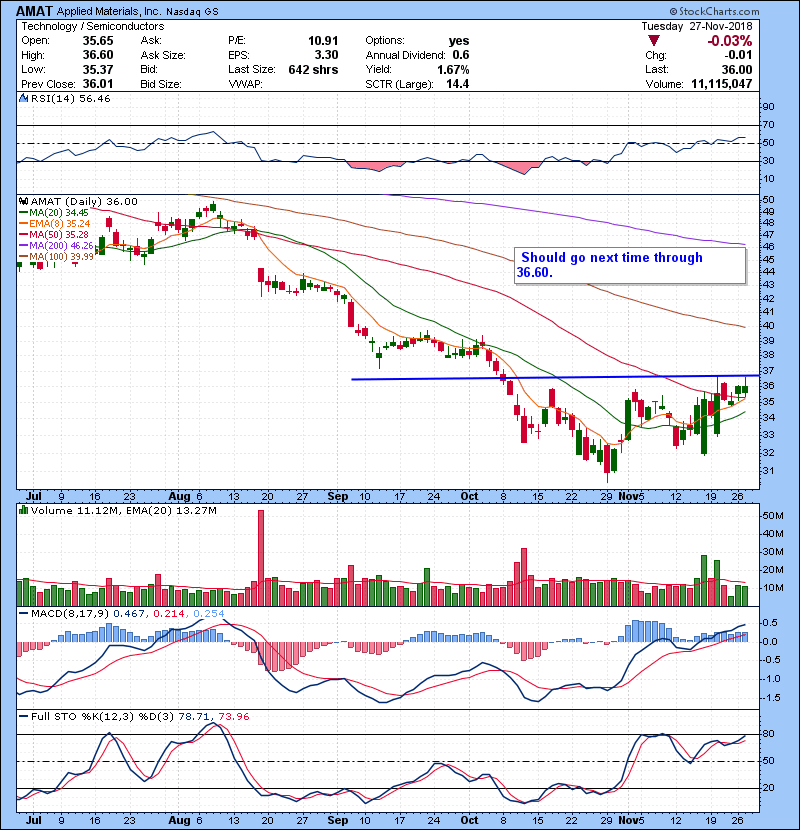Click the Last Size 642 shrs value
The width and height of the screenshot is (800, 830).
(x=313, y=69)
